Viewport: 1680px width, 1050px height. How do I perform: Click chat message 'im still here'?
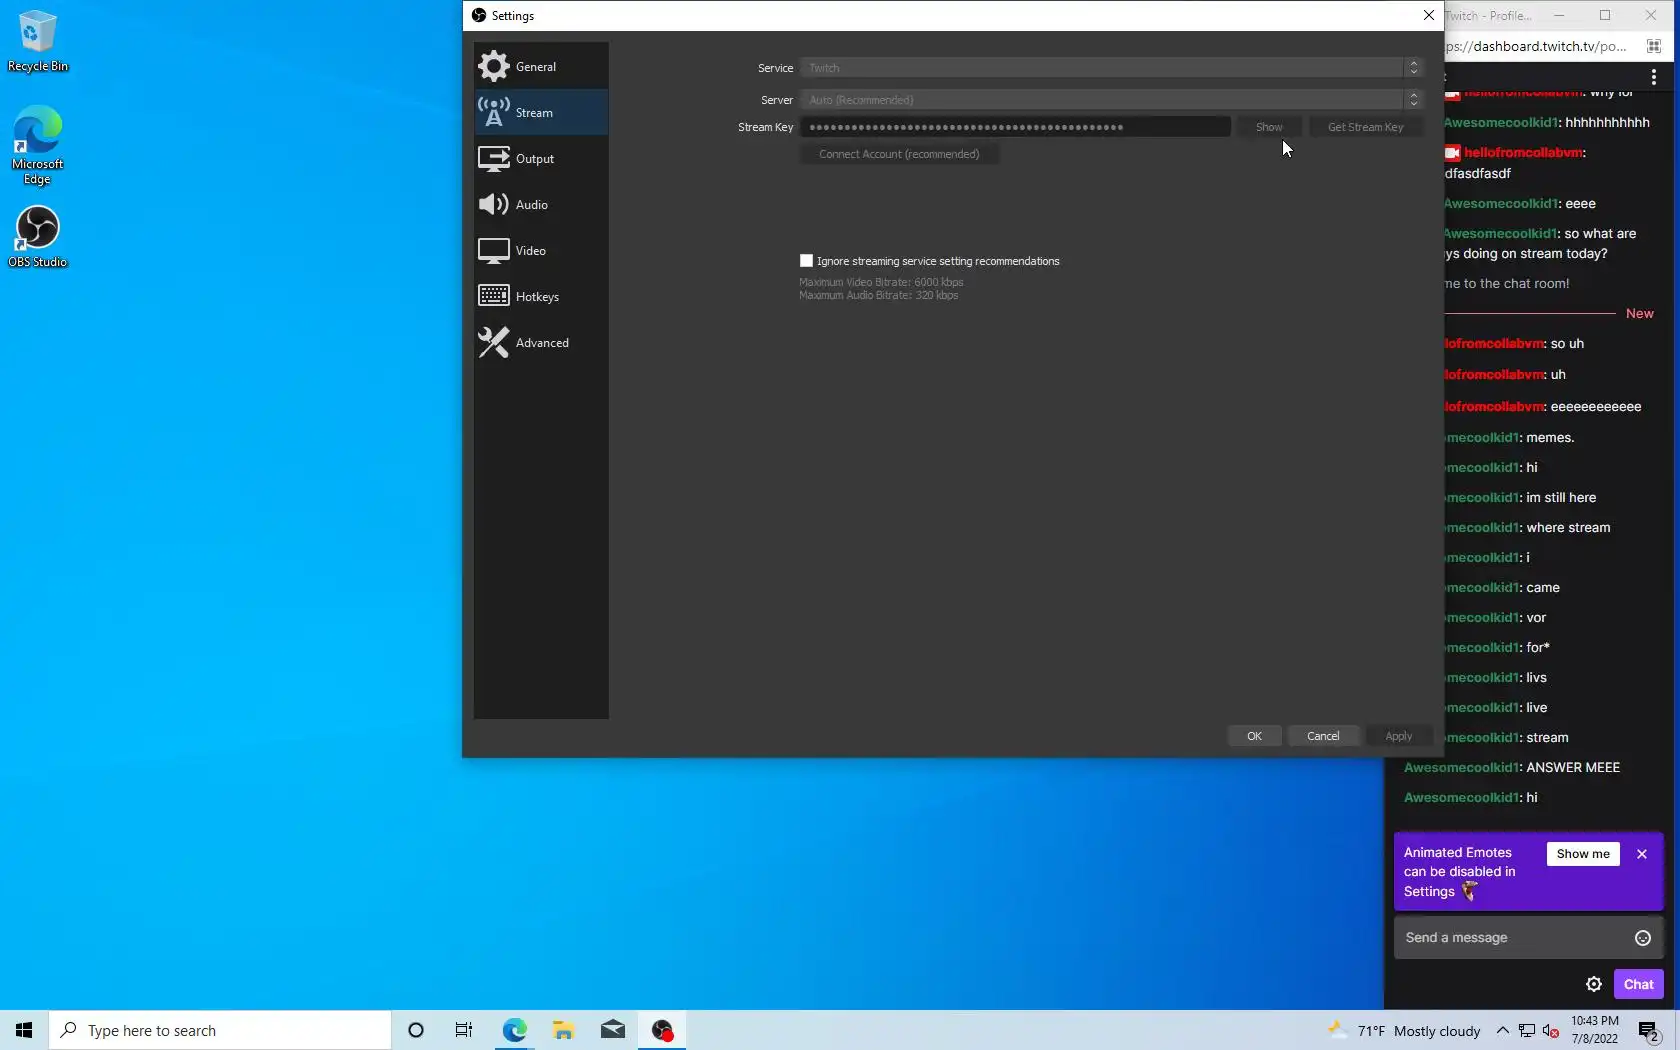tap(1561, 498)
